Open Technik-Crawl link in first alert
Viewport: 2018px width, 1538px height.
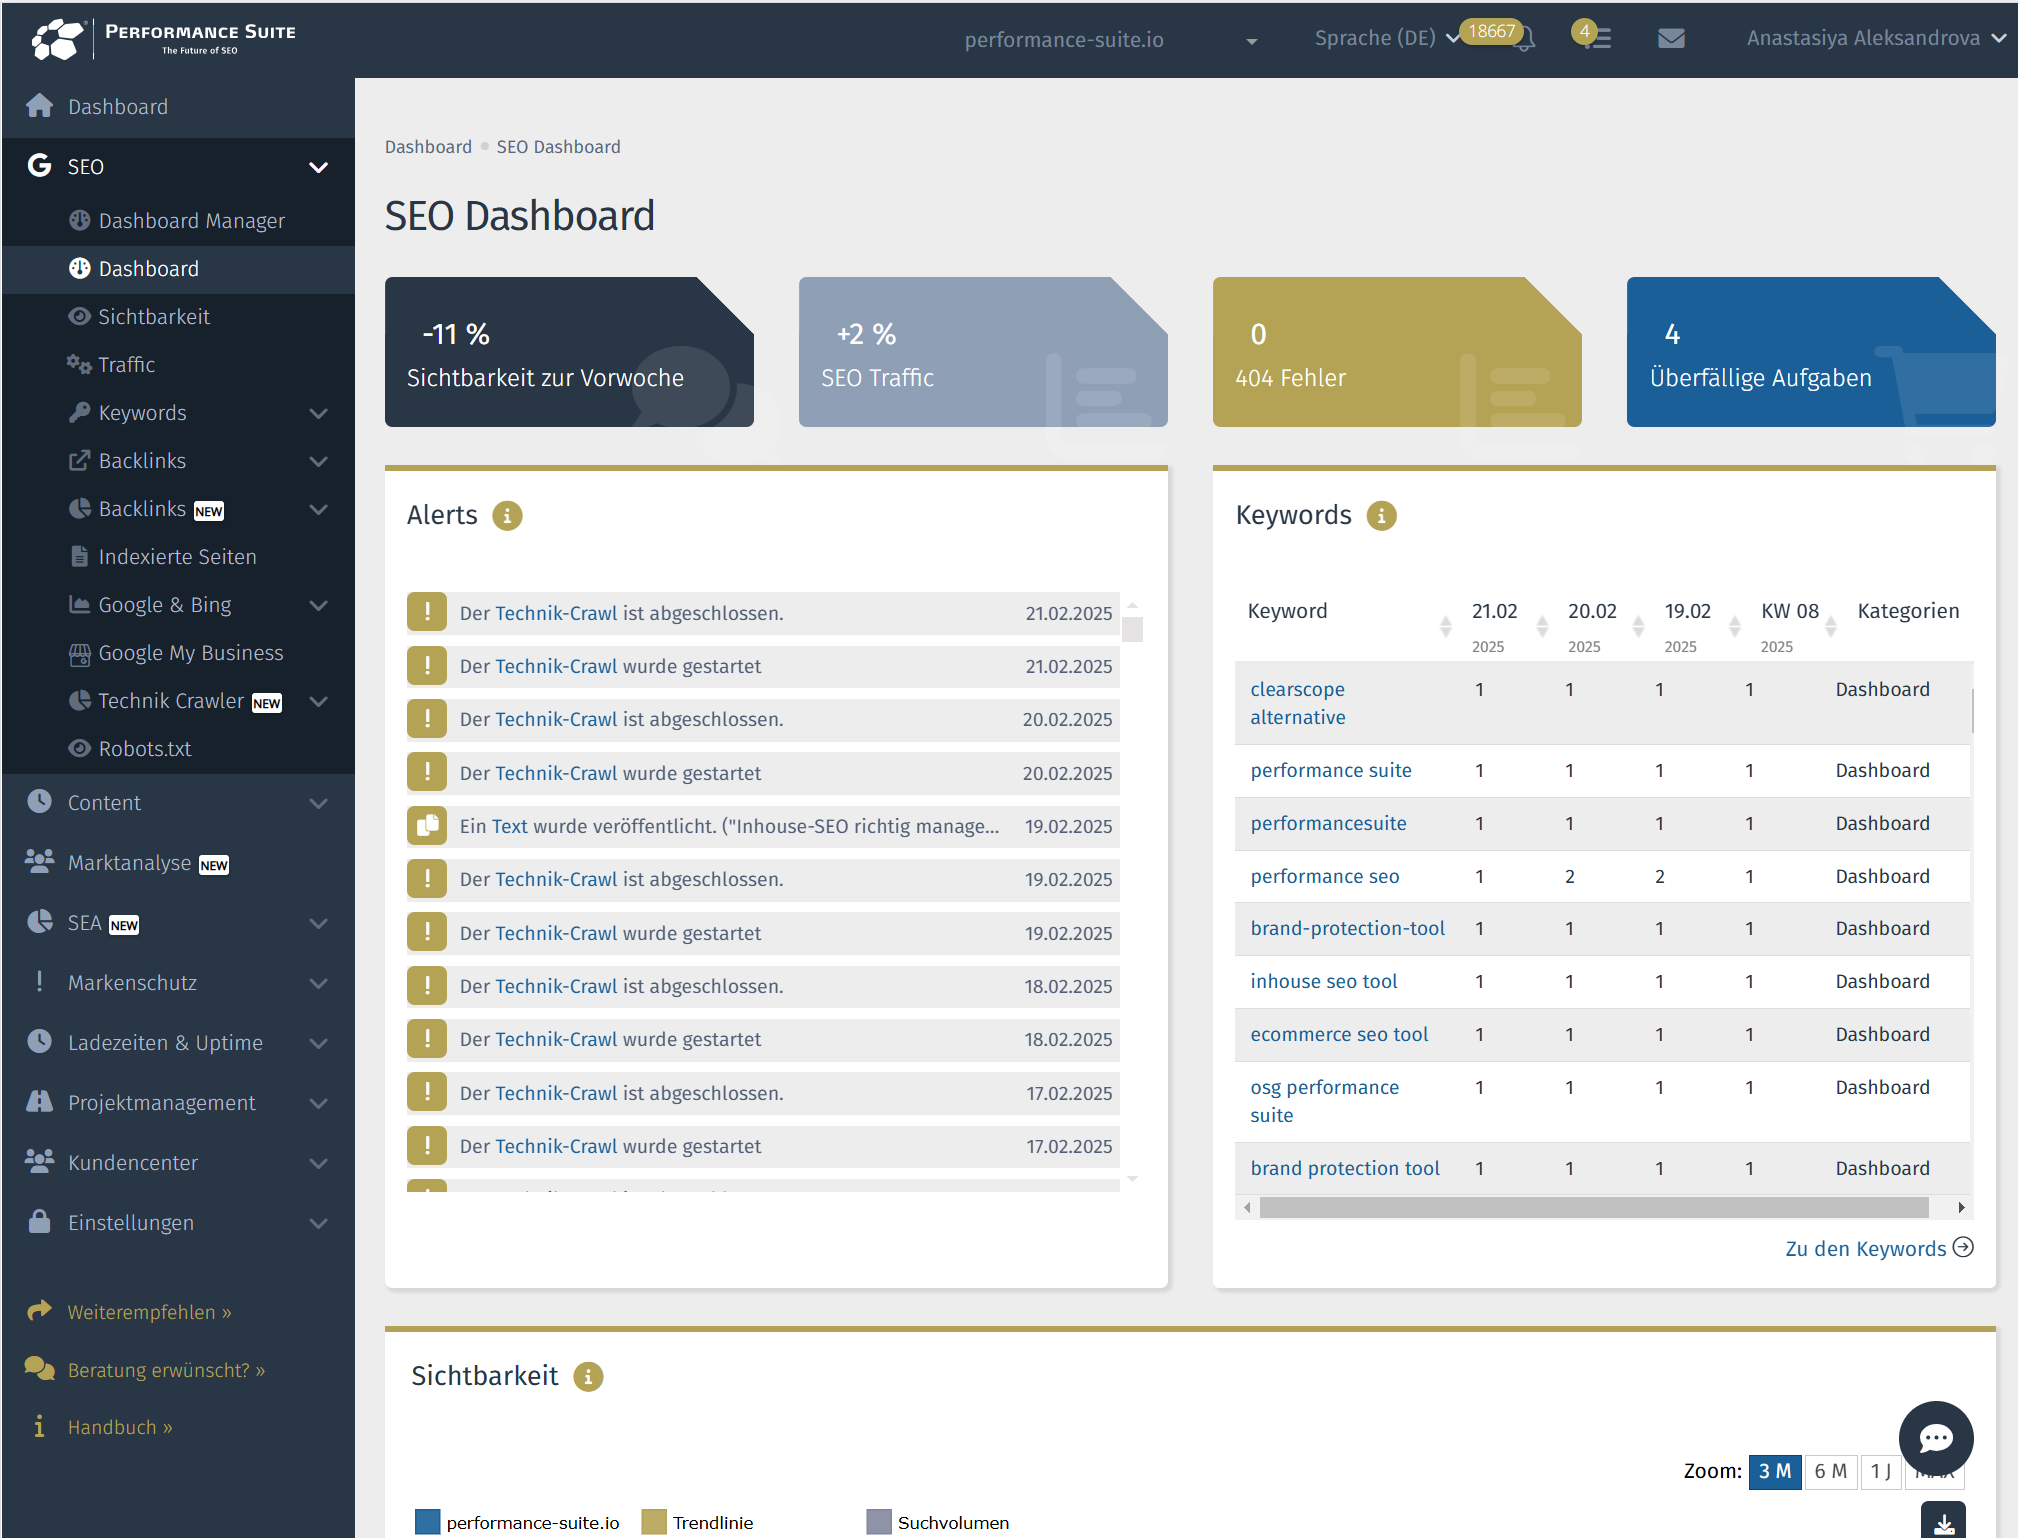[x=556, y=613]
